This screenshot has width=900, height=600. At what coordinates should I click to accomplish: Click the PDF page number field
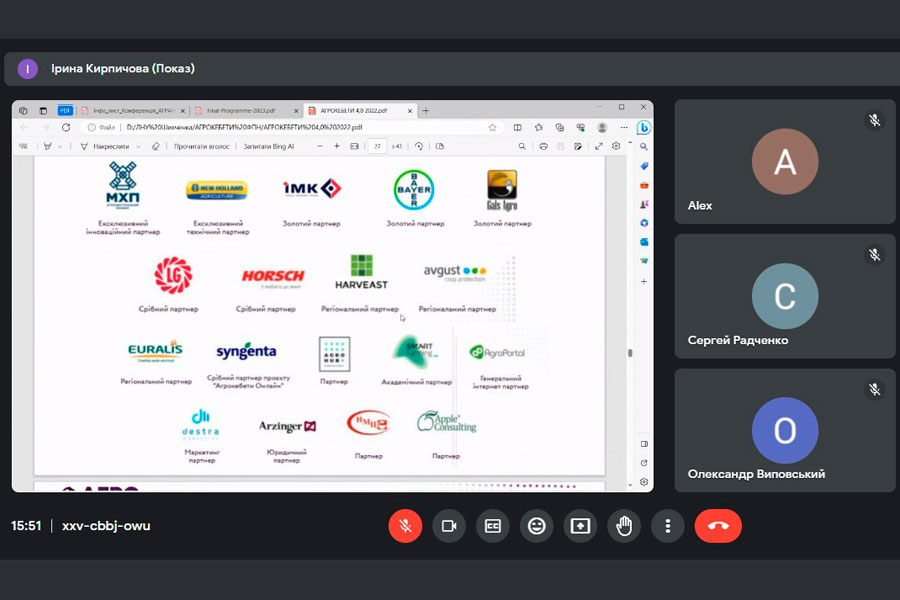377,146
